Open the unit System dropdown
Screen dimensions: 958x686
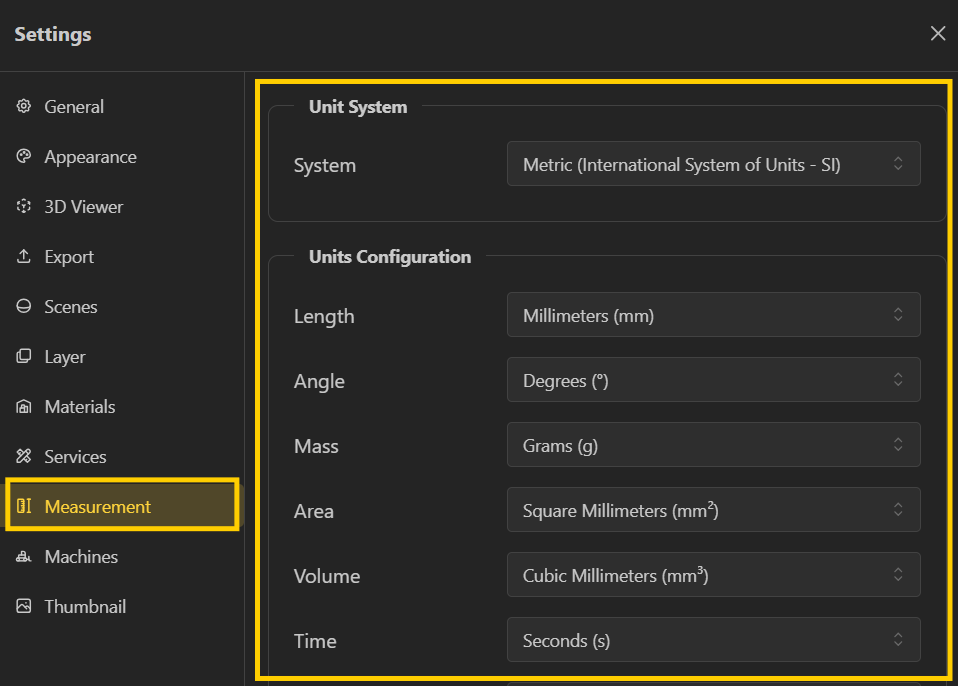point(713,165)
